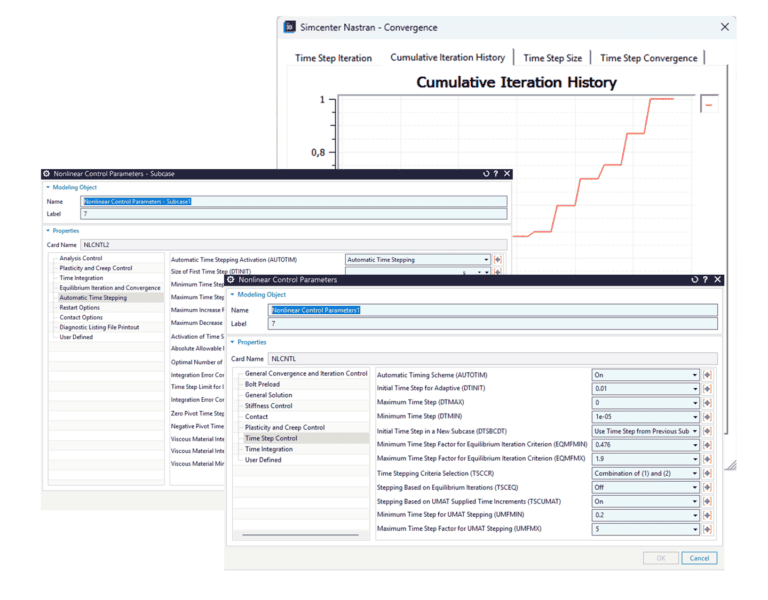Screen dimensions: 768x600
Task: Select Bolt Preload in category list
Action: pyautogui.click(x=262, y=384)
